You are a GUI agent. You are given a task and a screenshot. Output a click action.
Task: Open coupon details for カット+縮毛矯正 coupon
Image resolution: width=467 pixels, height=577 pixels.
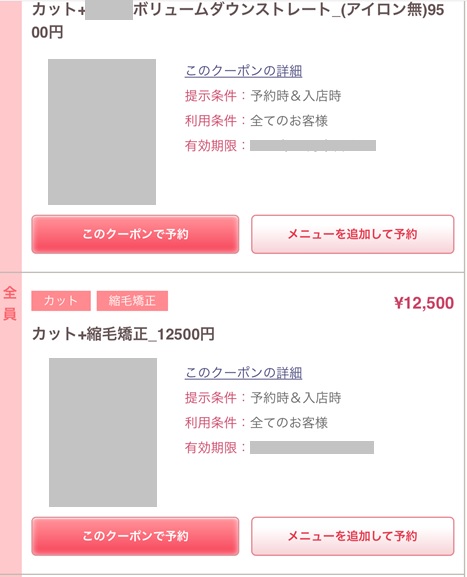(x=243, y=372)
